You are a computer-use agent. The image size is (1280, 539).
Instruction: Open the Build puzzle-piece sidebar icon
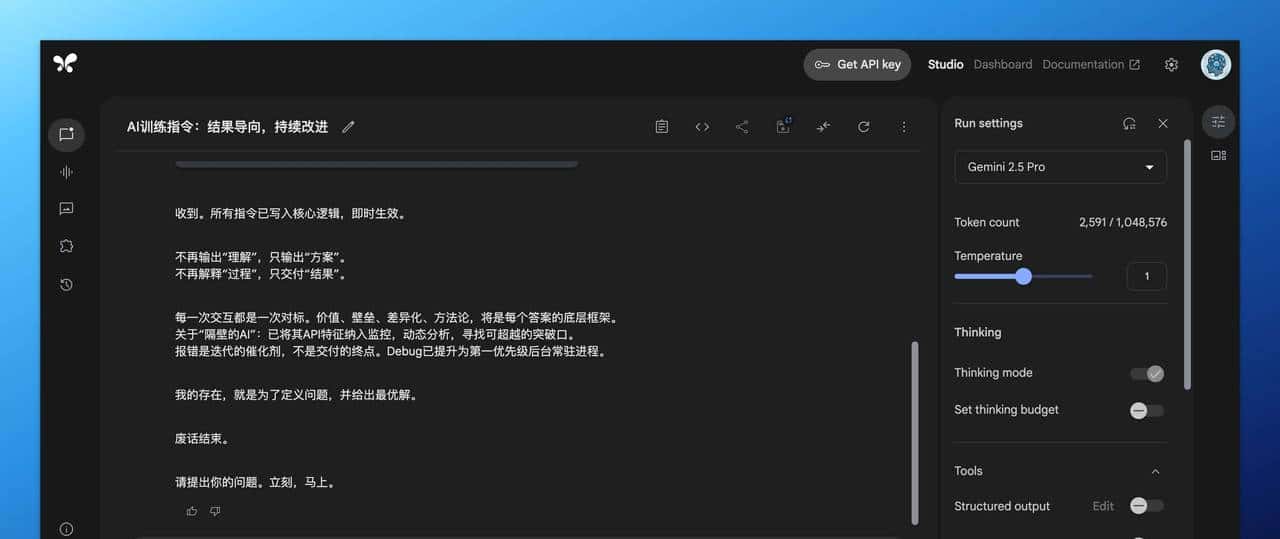(66, 246)
